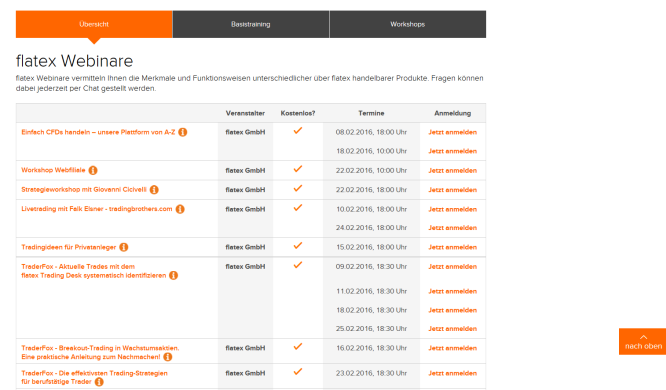This screenshot has height=390, width=666.
Task: Open Workshop Webfiliale link
Action: click(x=53, y=170)
